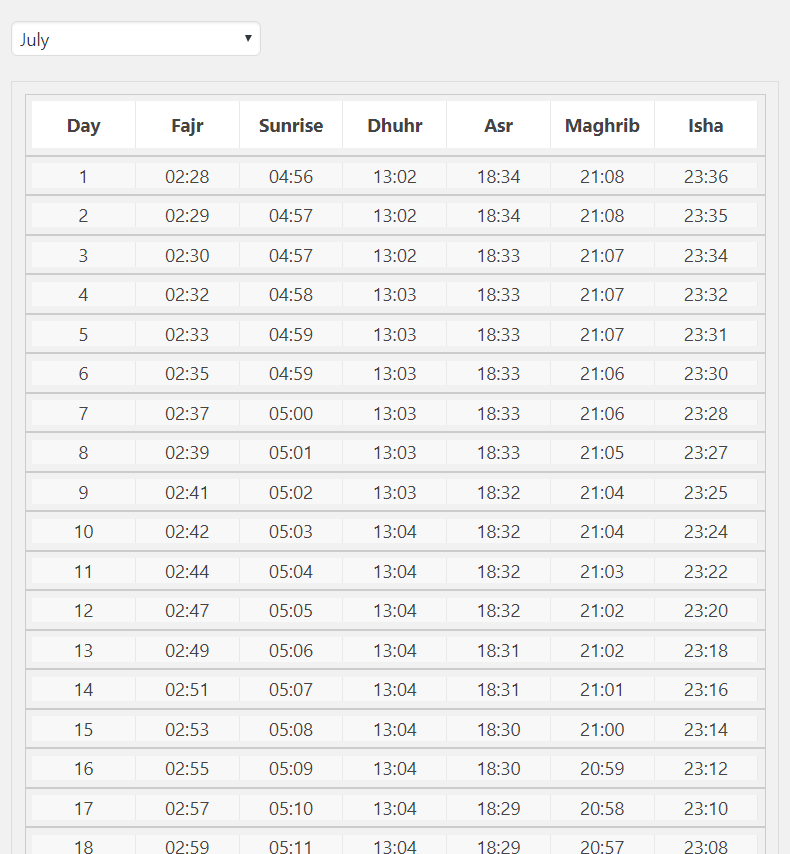Select Maghrib time 21:04 on day 9

point(602,492)
